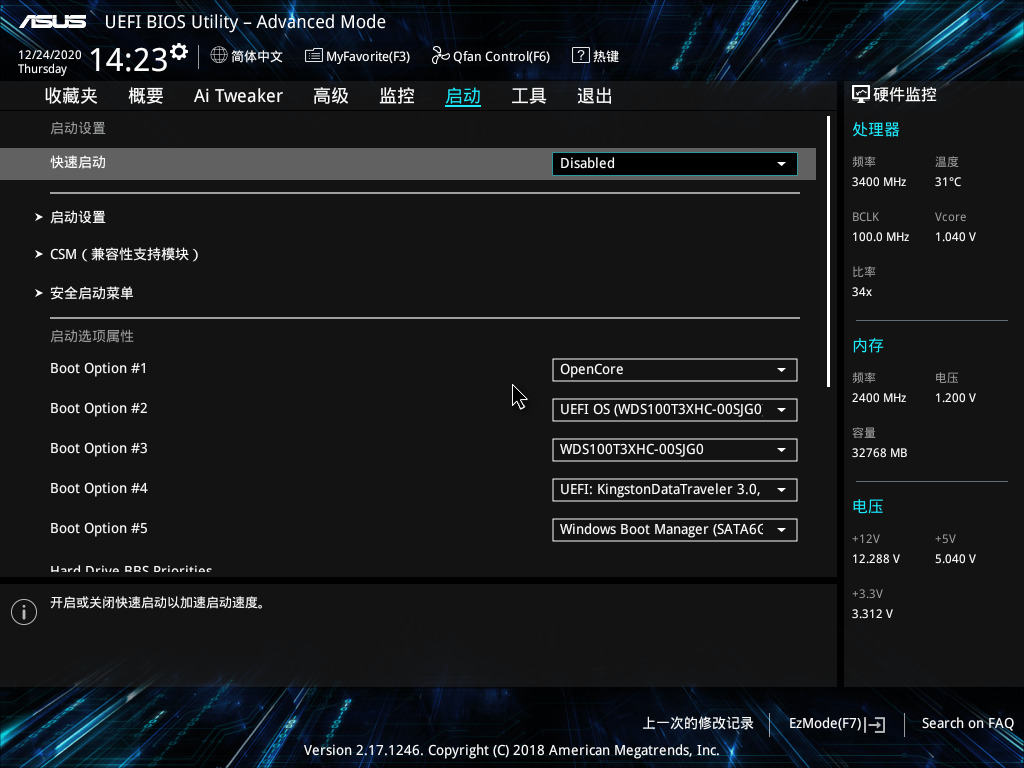Viewport: 1024px width, 768px height.
Task: Click the 内存 section heading
Action: [x=868, y=345]
